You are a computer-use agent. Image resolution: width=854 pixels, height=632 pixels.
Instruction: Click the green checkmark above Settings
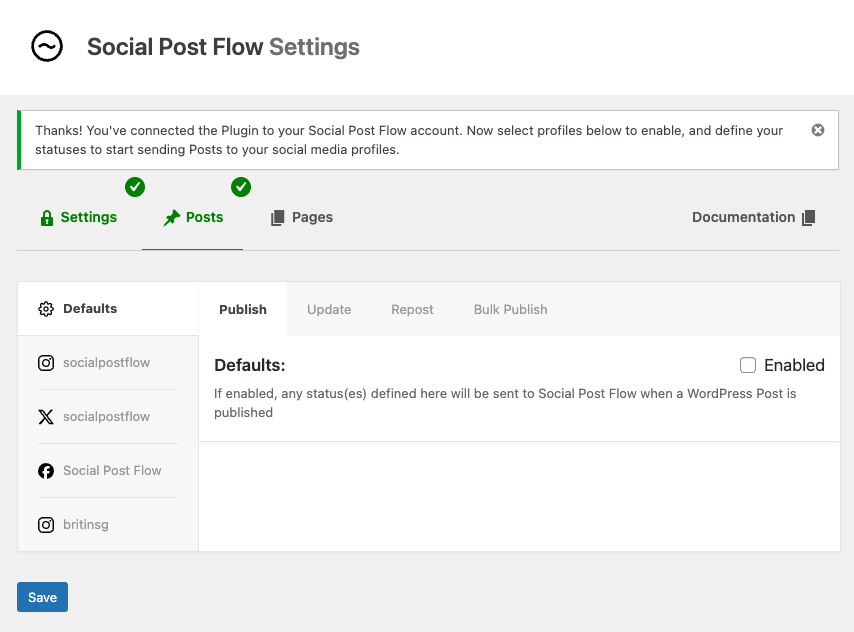pos(135,187)
